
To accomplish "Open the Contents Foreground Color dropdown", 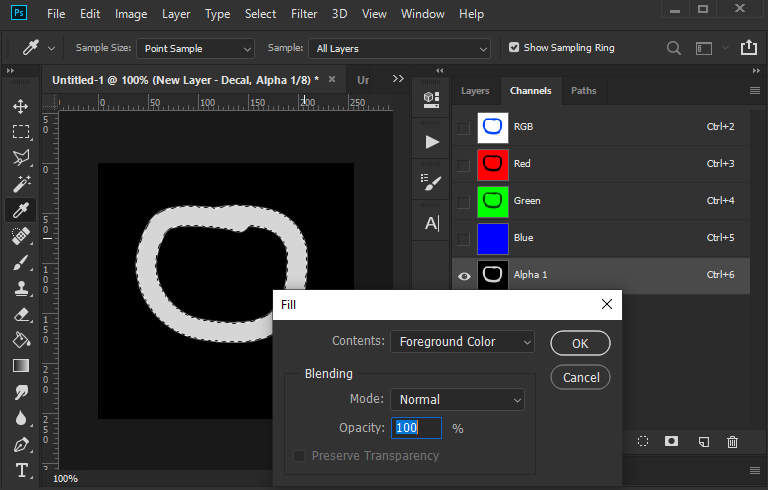I will (x=462, y=342).
